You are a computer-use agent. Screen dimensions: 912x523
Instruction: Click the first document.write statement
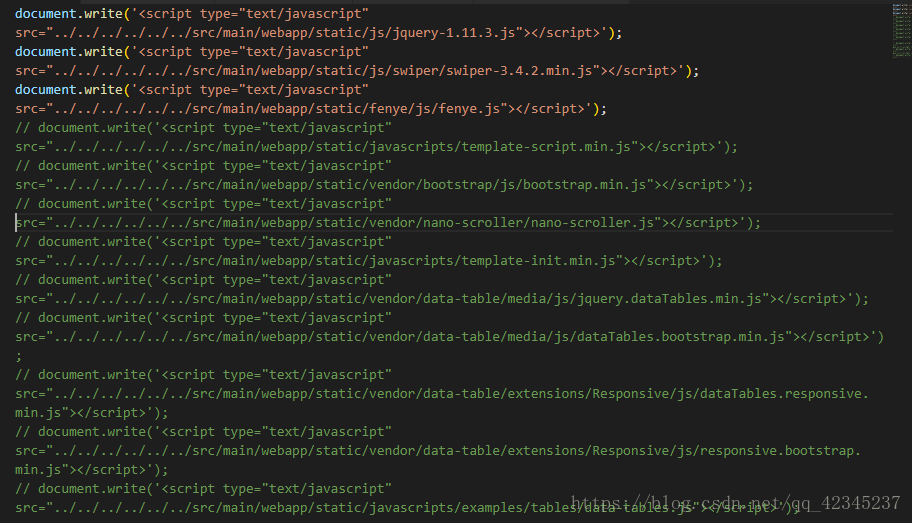[x=192, y=13]
